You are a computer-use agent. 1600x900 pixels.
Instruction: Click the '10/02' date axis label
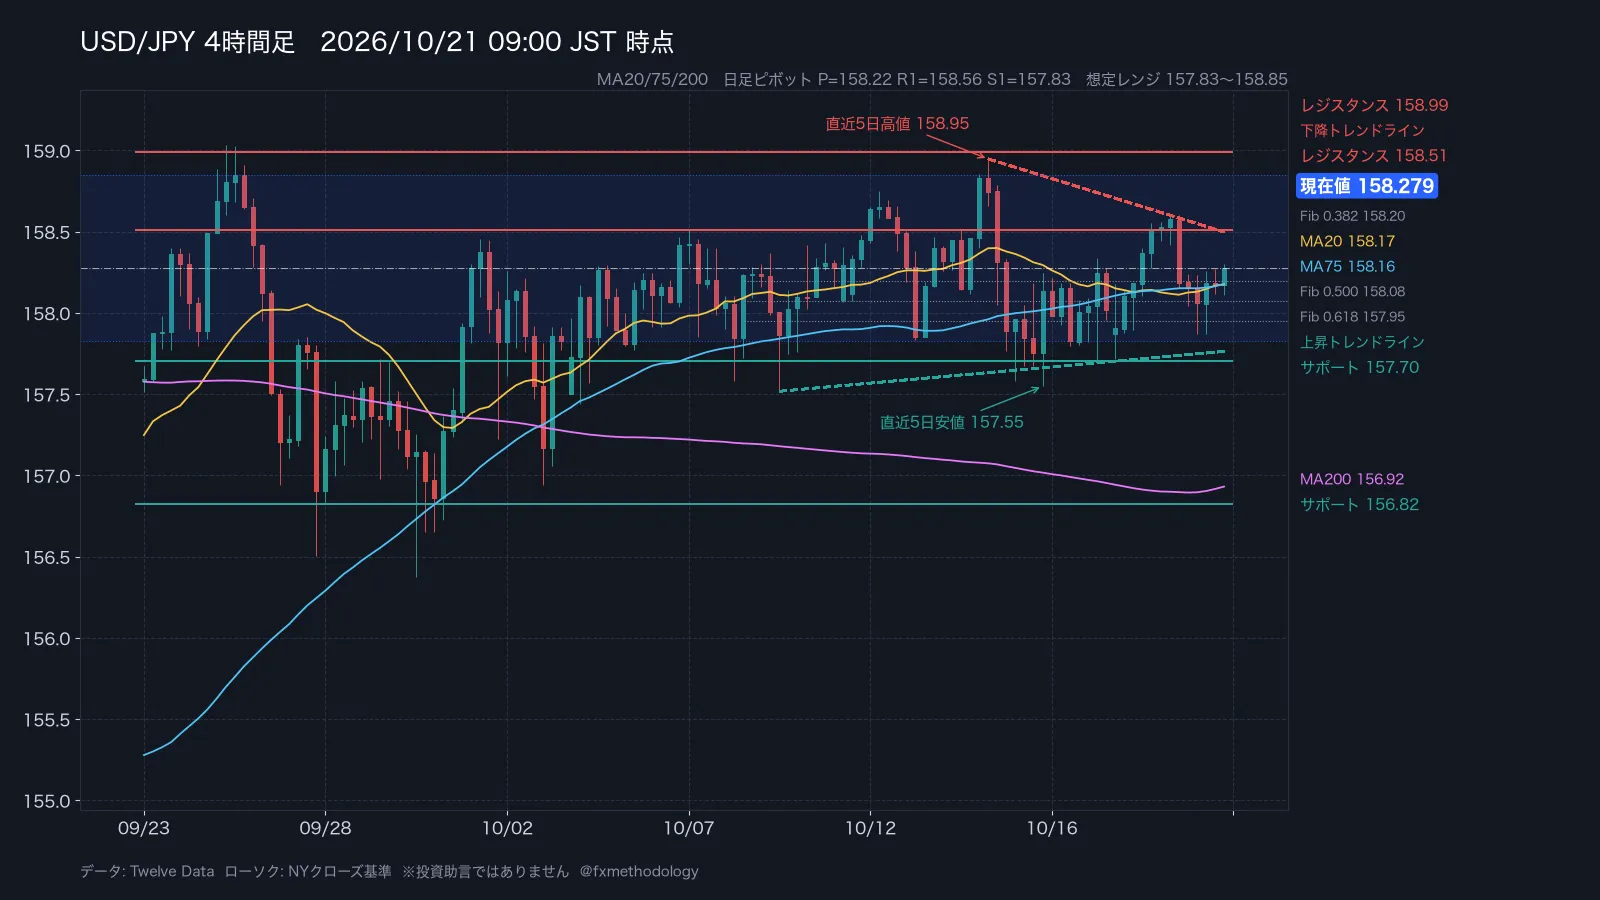[x=507, y=828]
